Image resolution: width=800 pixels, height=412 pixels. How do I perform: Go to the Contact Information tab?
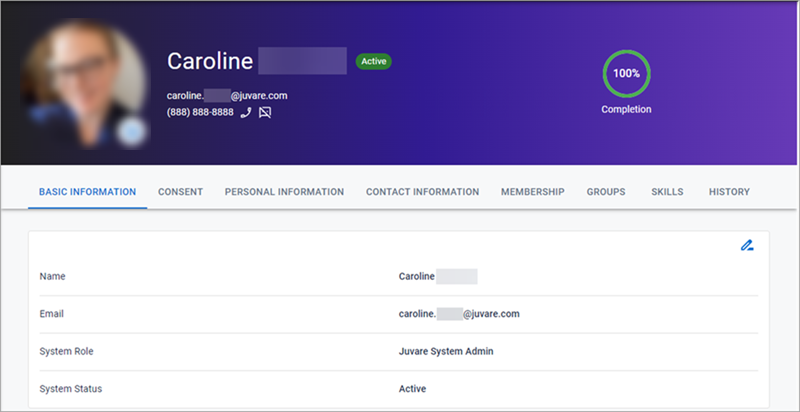(x=422, y=192)
